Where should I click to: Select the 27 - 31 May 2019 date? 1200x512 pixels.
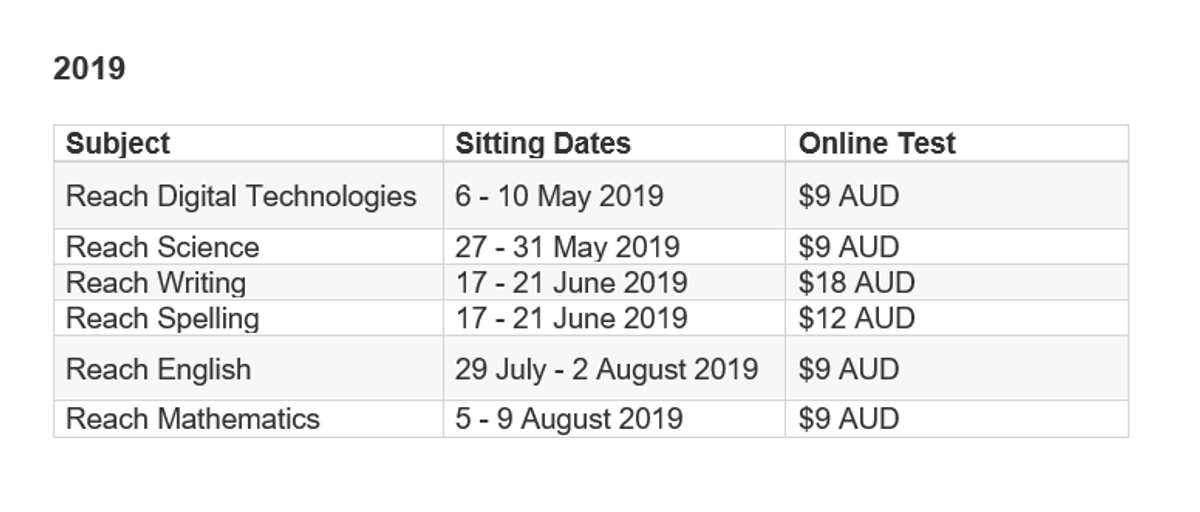tap(567, 247)
